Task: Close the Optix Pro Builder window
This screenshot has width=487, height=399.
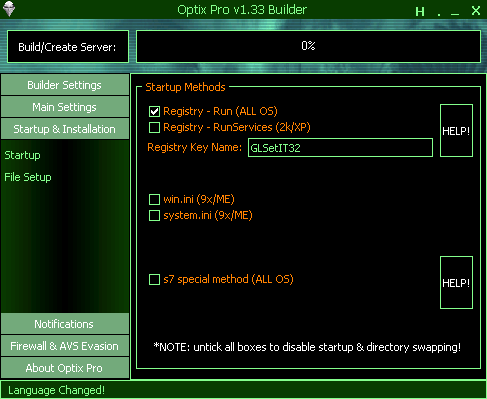Action: pos(476,11)
